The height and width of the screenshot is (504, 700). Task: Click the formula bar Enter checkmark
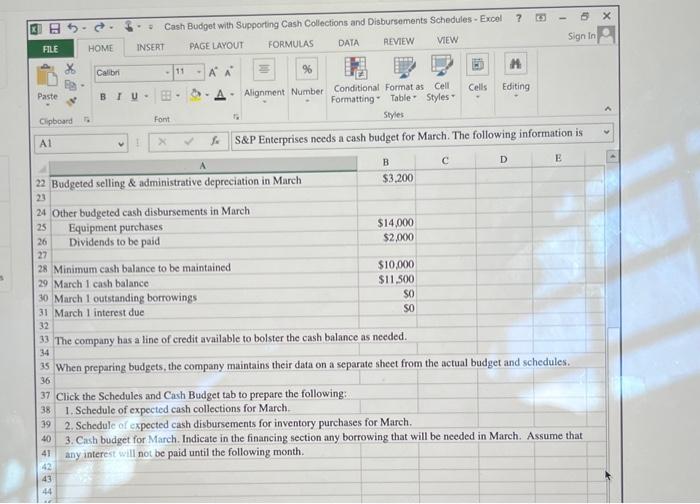click(189, 141)
